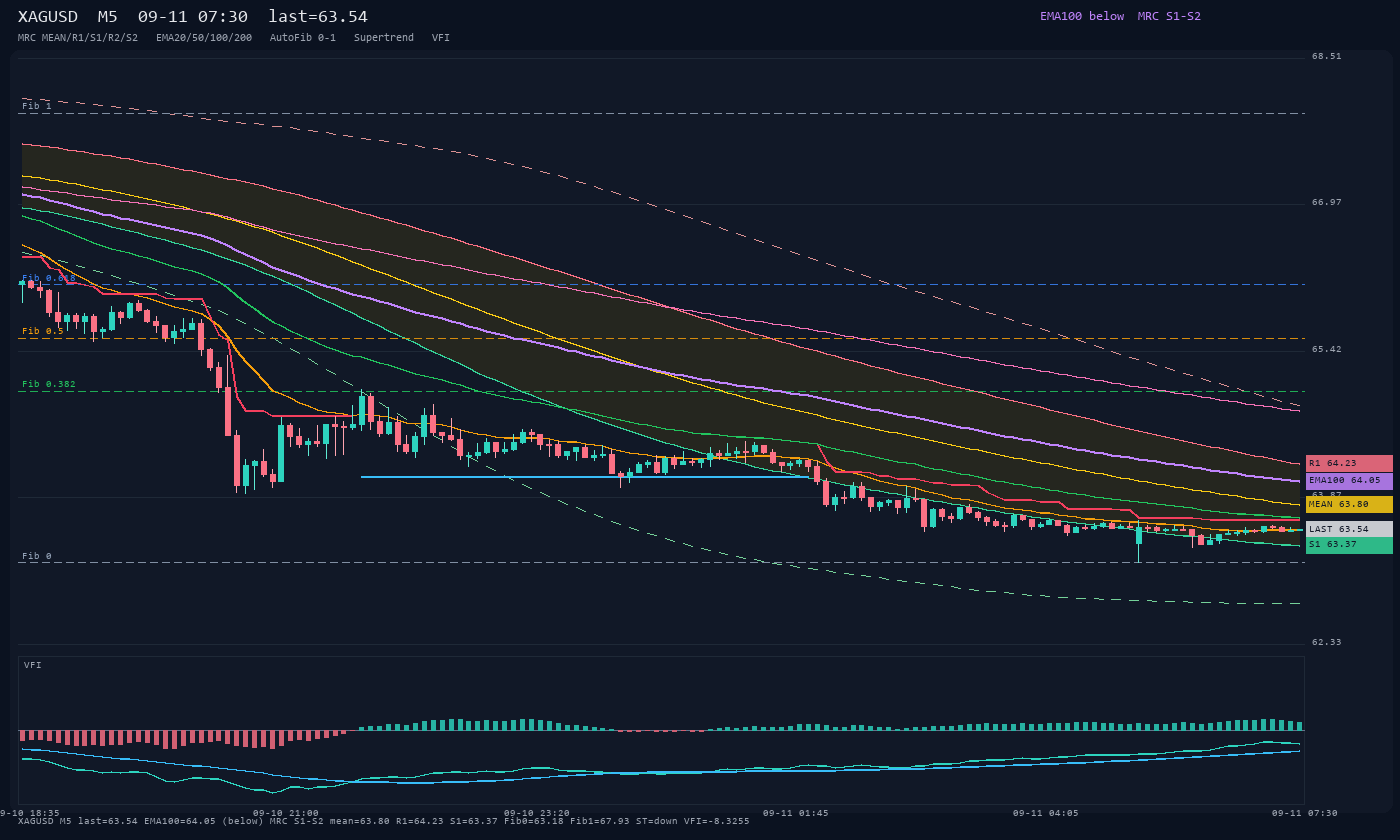This screenshot has width=1400, height=840.
Task: Click the 09-11 01:45 time axis label
Action: tap(796, 813)
